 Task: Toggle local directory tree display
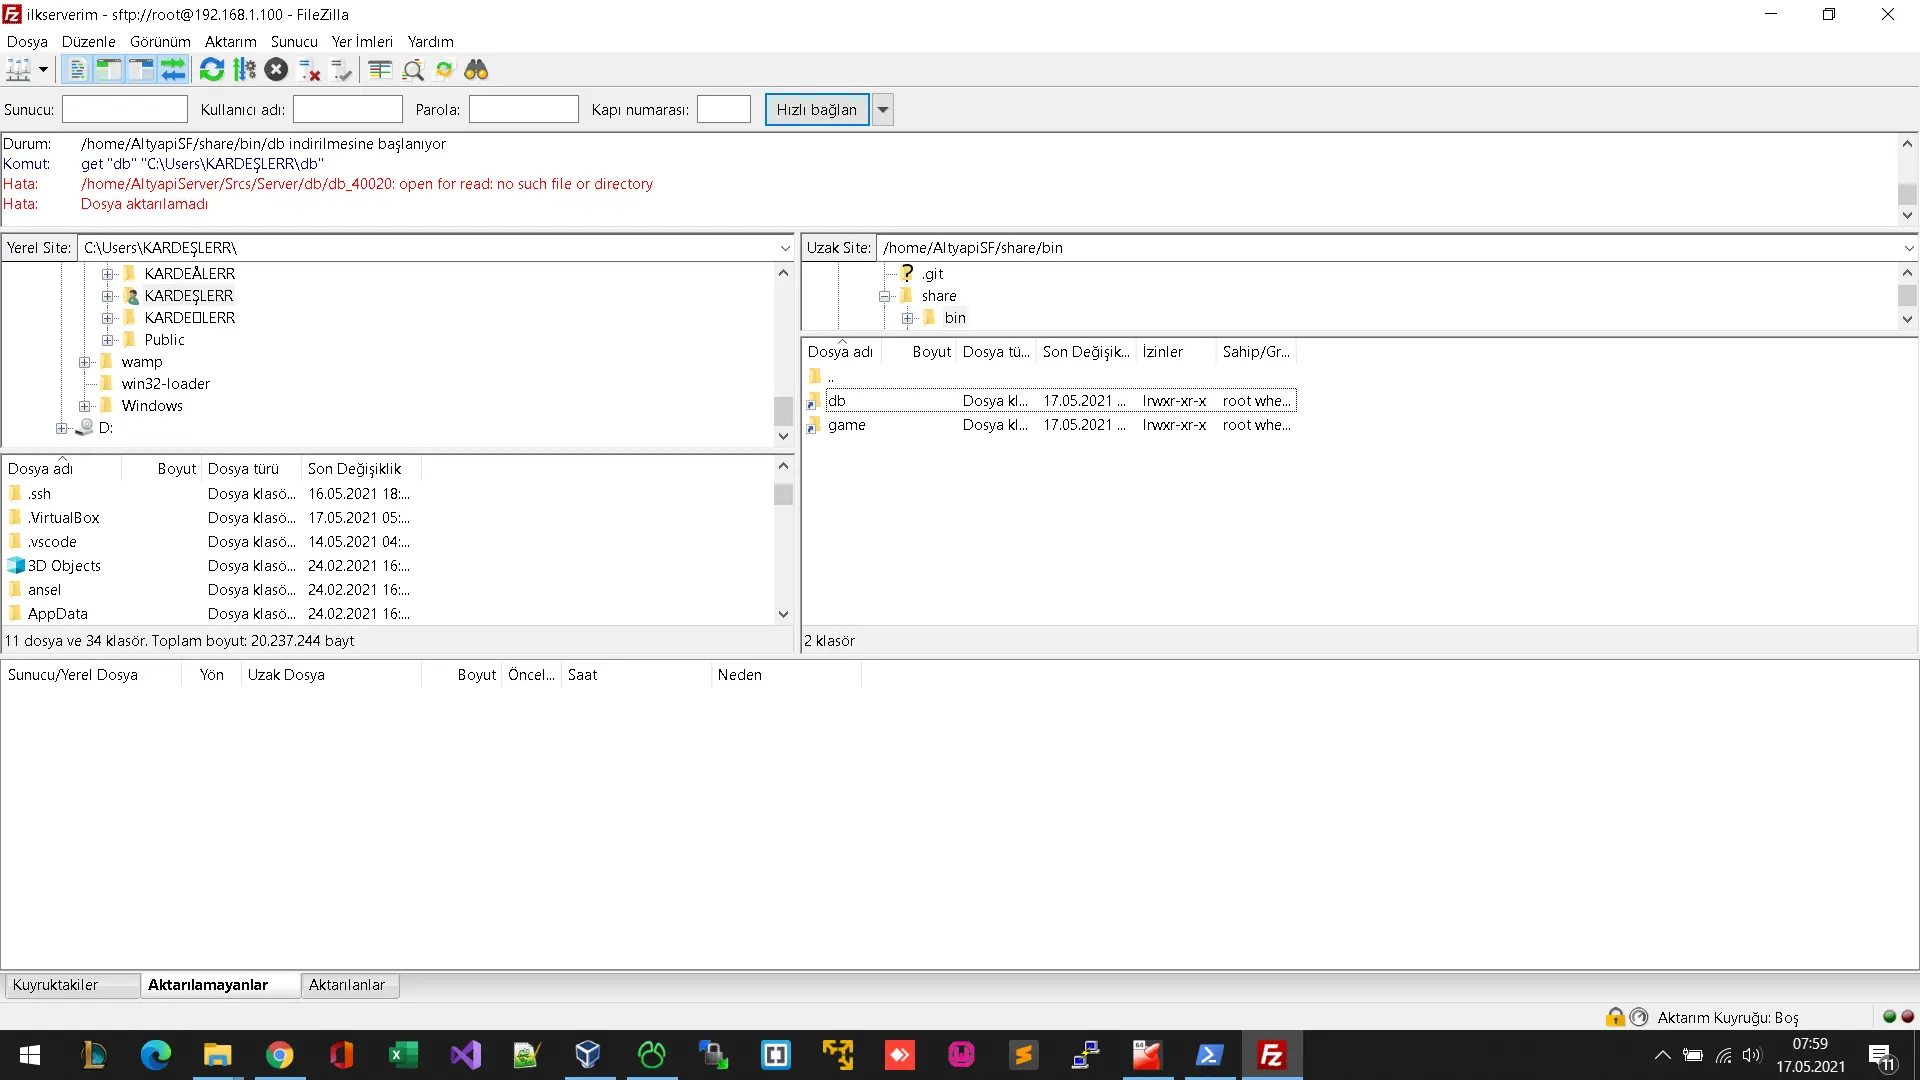[109, 70]
